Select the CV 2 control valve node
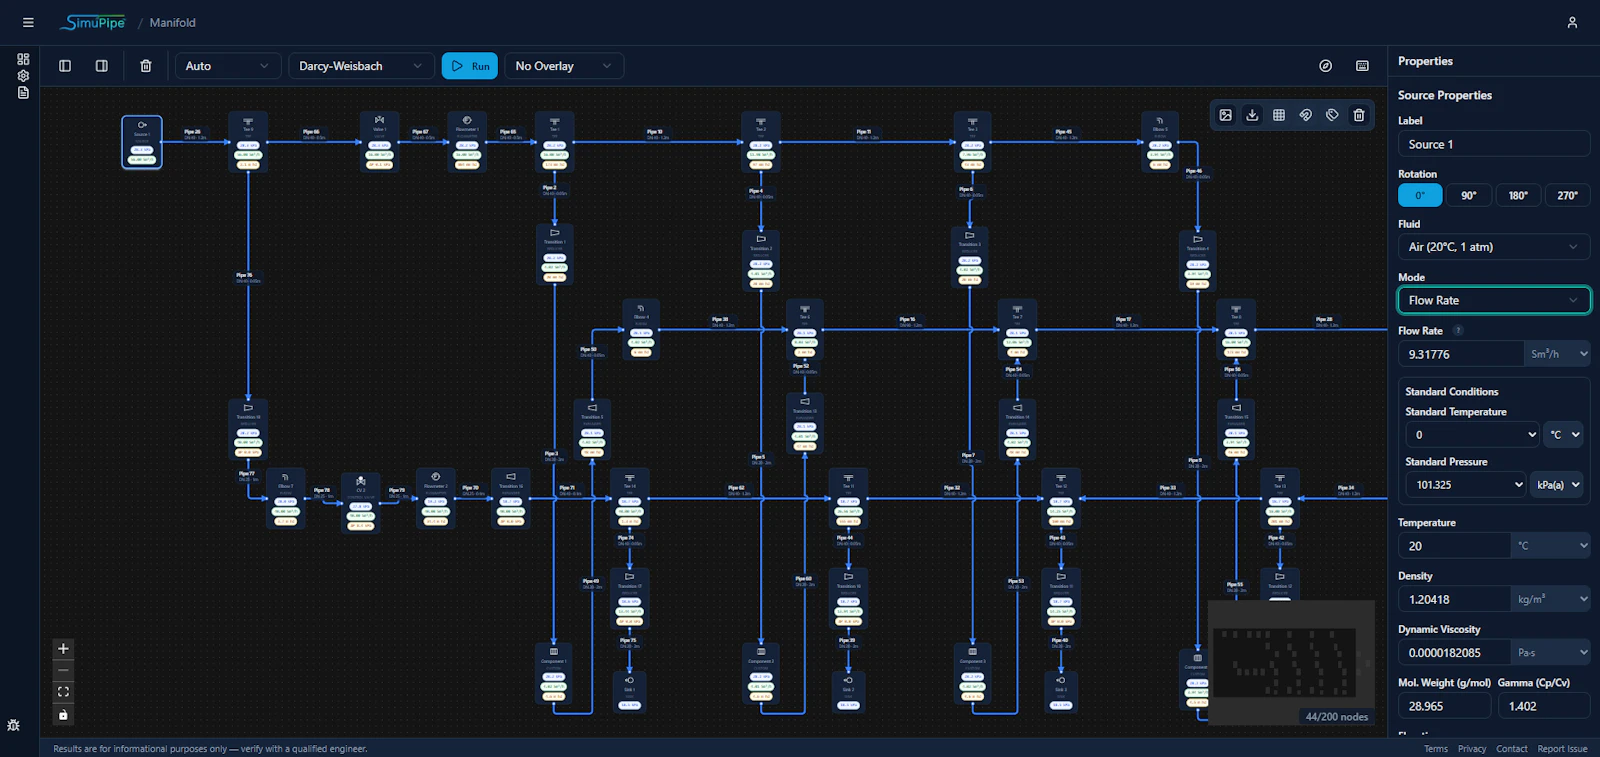The width and height of the screenshot is (1600, 757). 361,503
